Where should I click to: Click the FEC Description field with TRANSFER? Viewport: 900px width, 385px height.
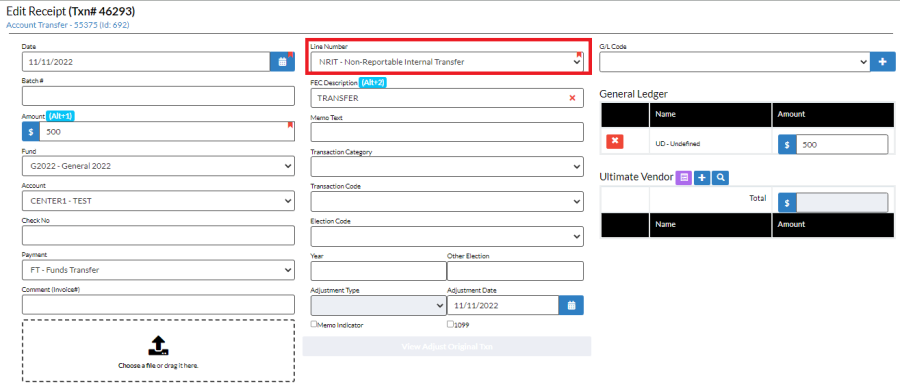[x=447, y=98]
